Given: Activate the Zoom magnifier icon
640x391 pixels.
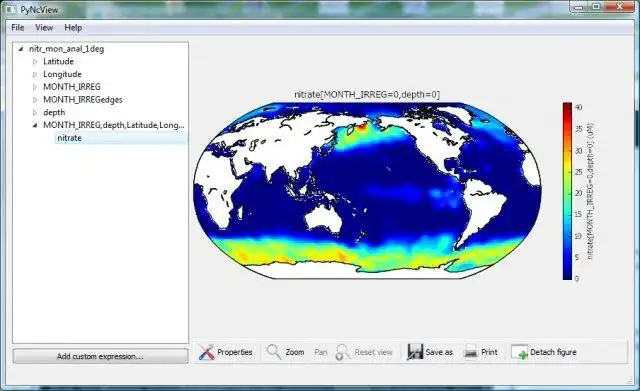Looking at the screenshot, I should 274,352.
